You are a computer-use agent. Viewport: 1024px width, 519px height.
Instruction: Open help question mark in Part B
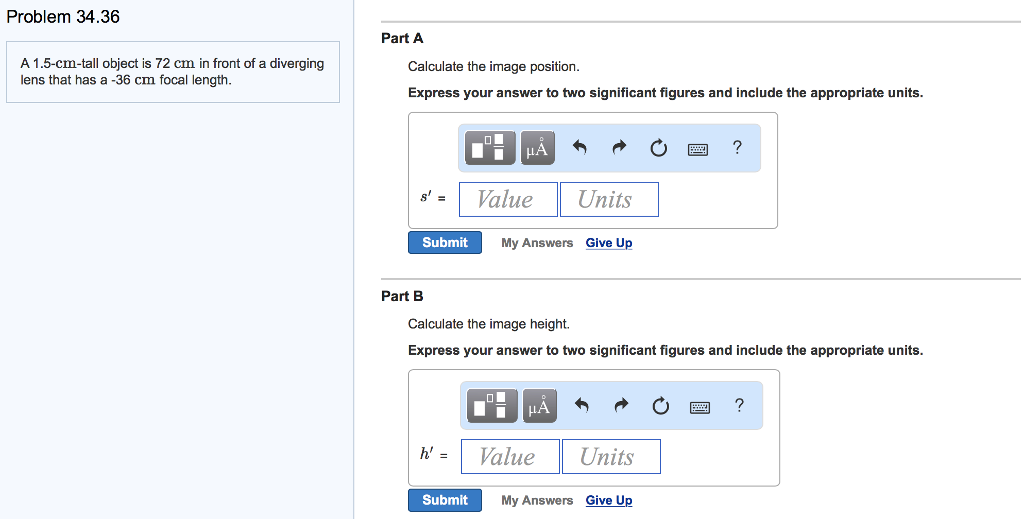pyautogui.click(x=739, y=405)
